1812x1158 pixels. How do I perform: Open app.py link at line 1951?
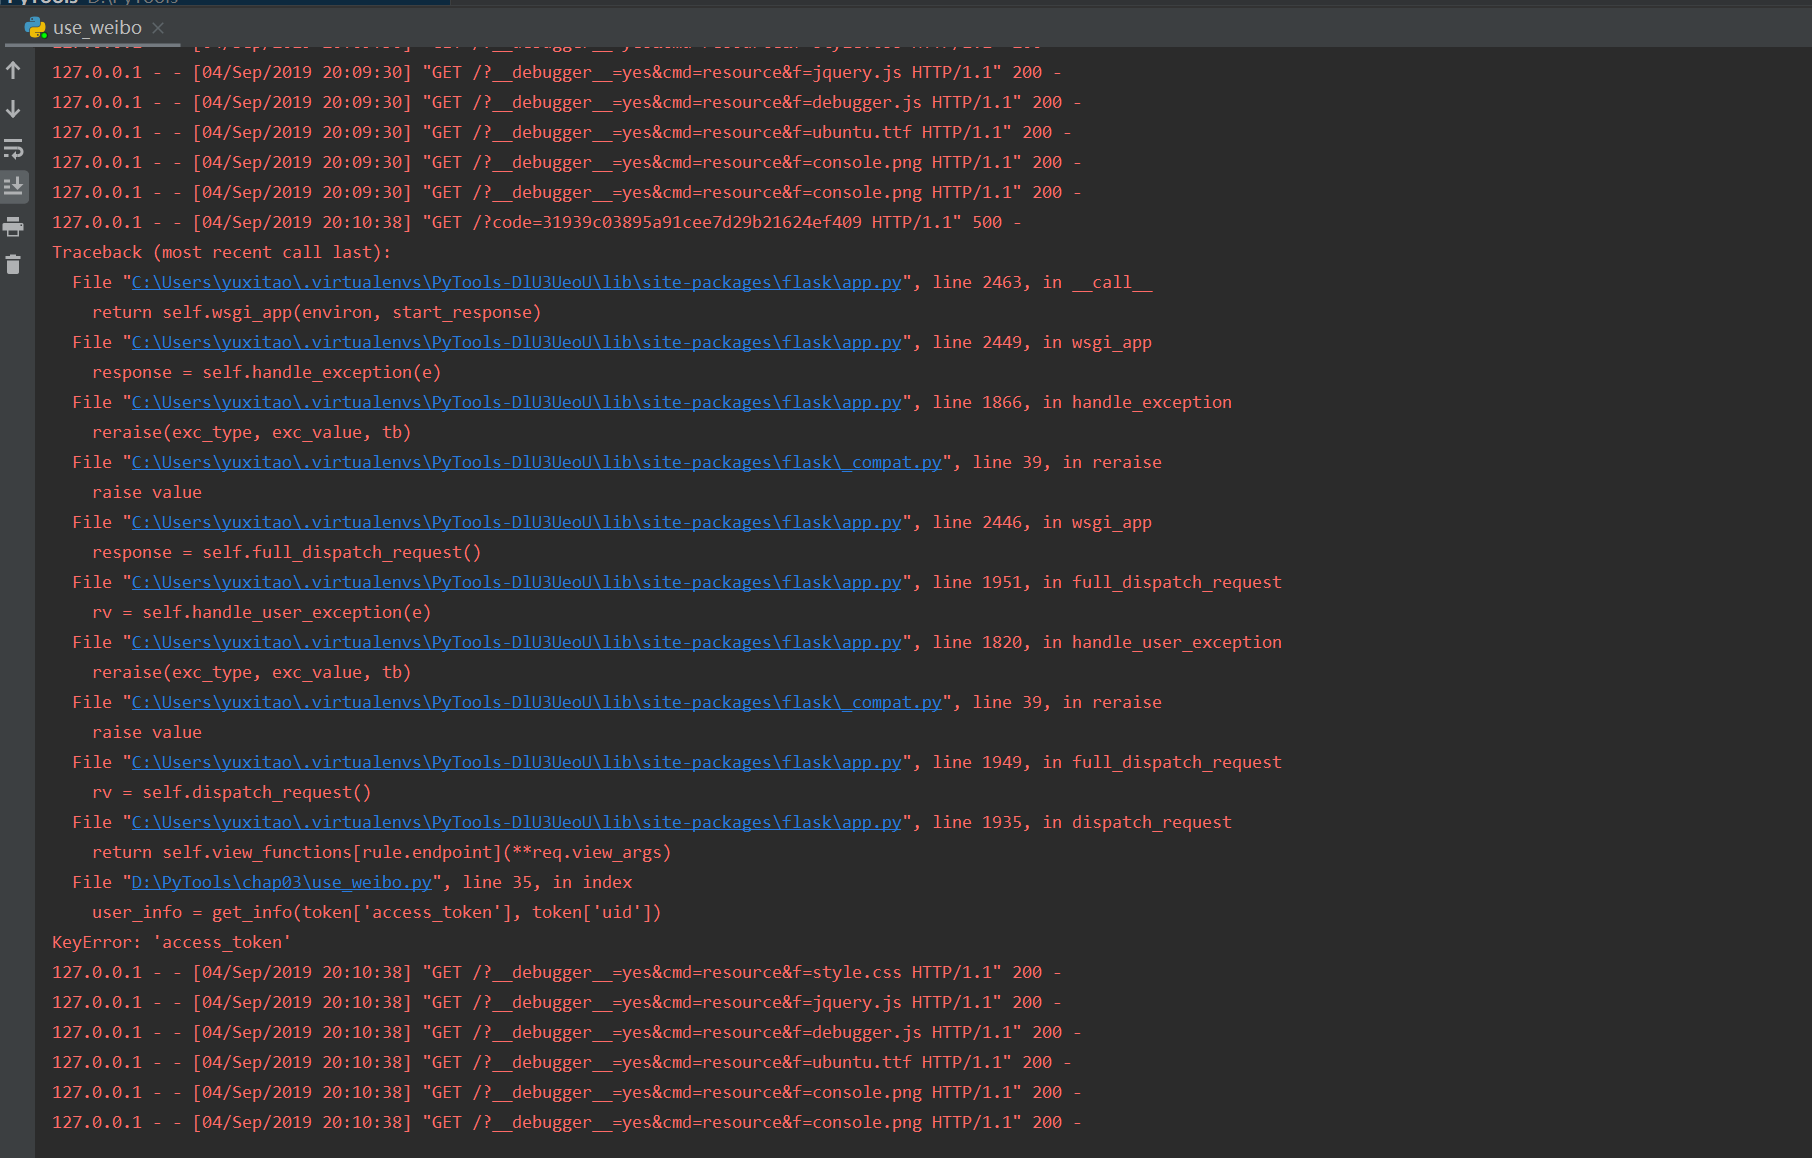pos(516,583)
